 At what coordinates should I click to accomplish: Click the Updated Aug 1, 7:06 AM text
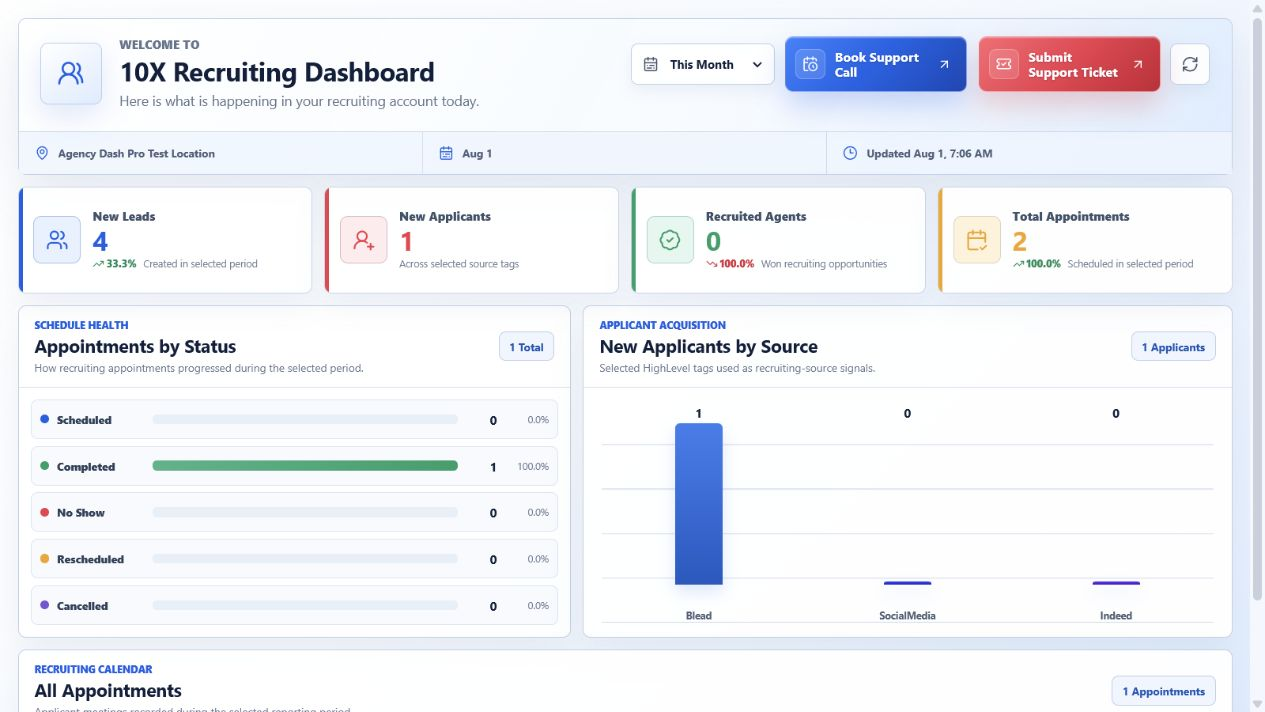click(x=929, y=154)
